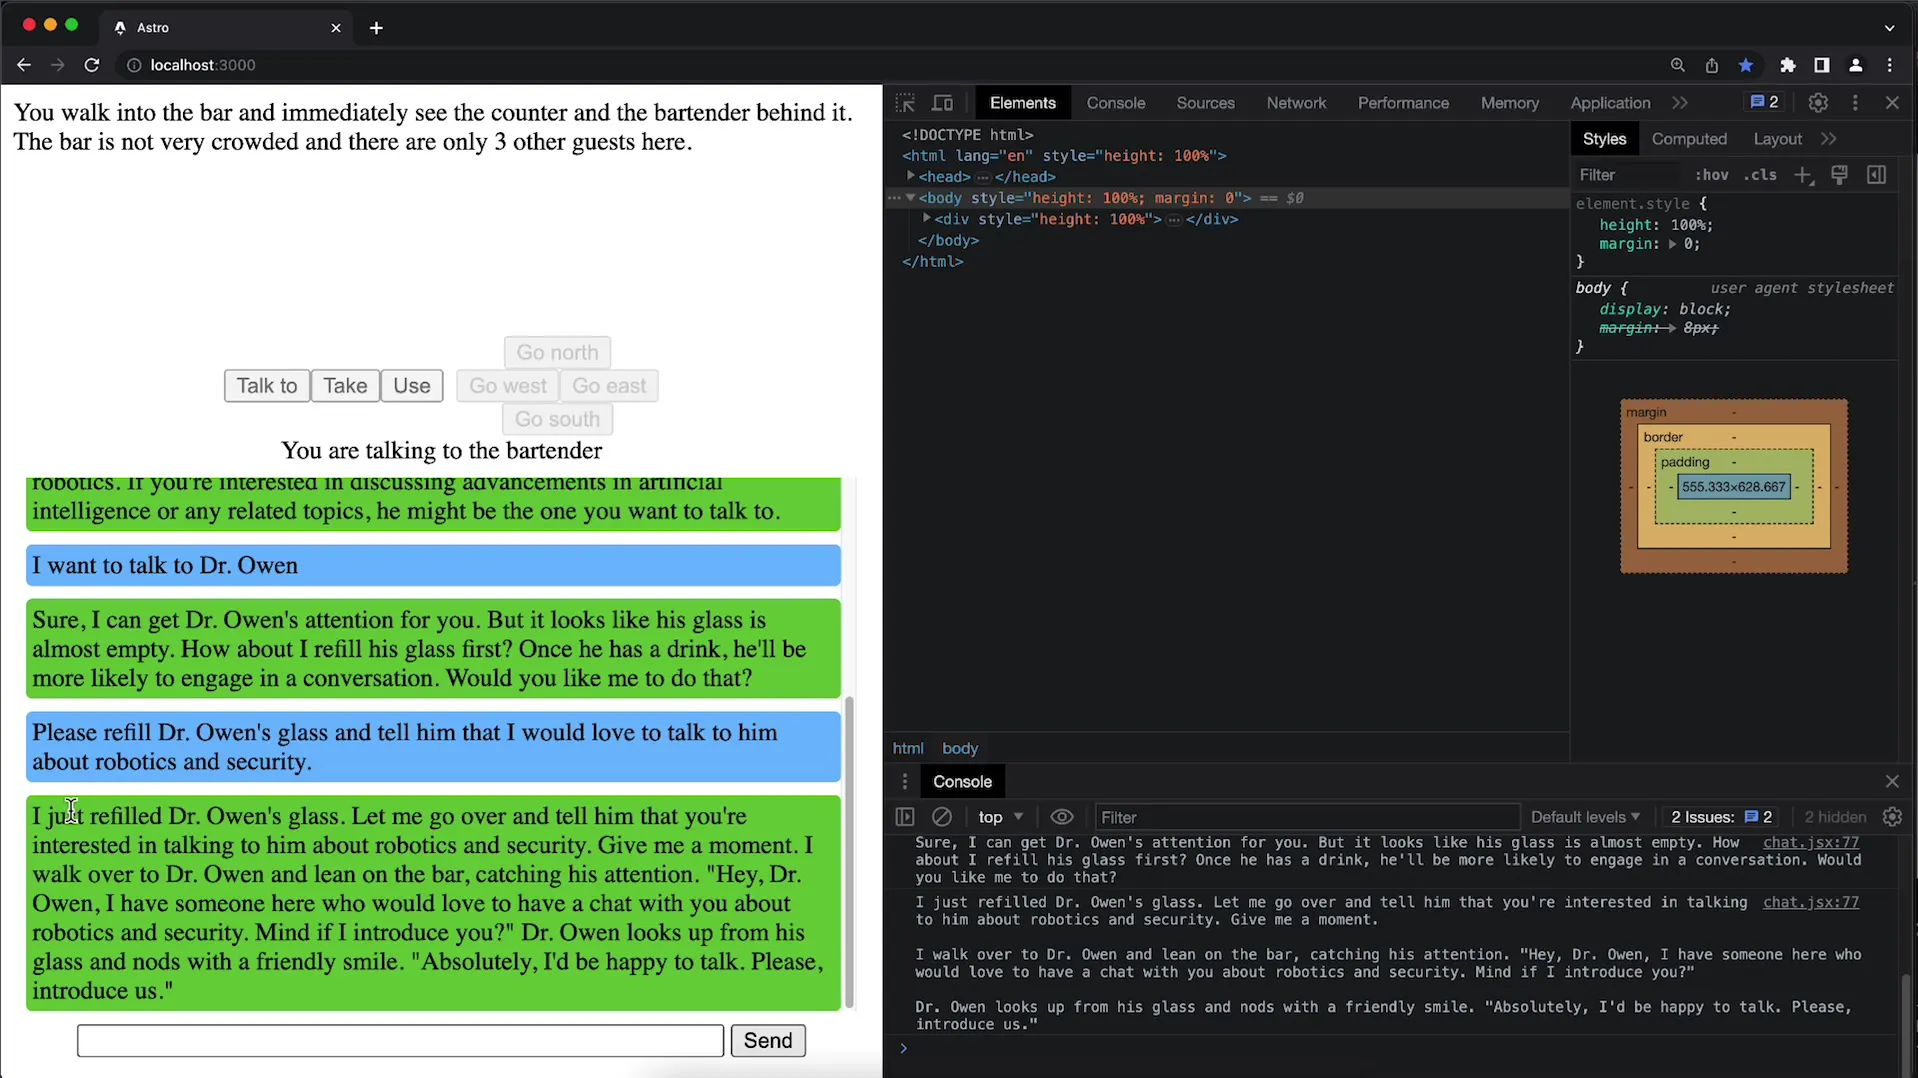Open the extensions puzzle icon
Screen dimensions: 1918x1078
(1788, 65)
